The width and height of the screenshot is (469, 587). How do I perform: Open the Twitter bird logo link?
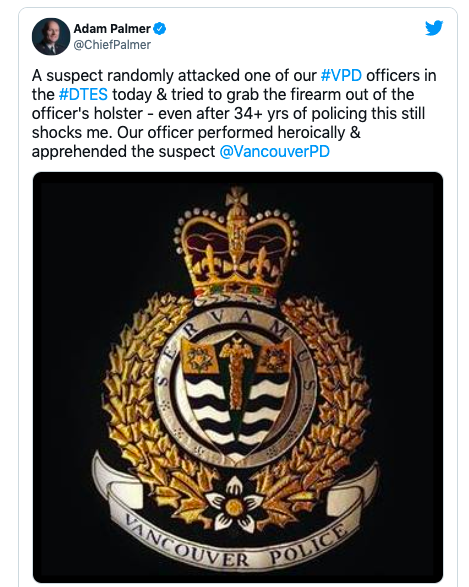[x=434, y=28]
